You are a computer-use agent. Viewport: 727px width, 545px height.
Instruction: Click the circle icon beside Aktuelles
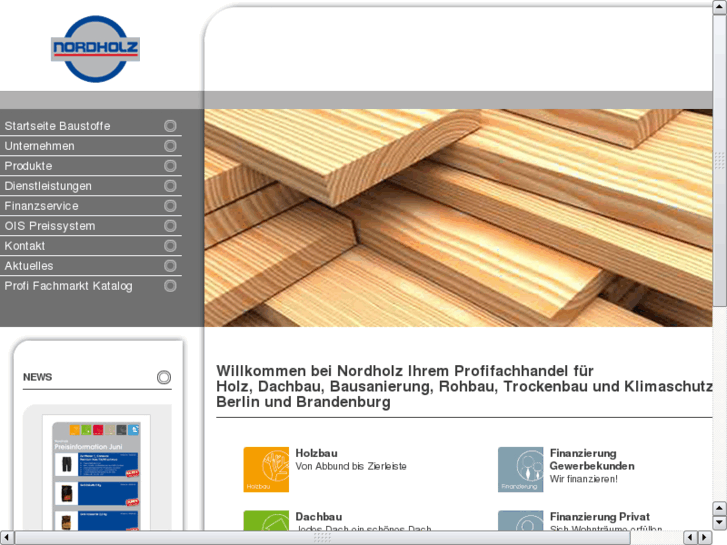click(170, 265)
